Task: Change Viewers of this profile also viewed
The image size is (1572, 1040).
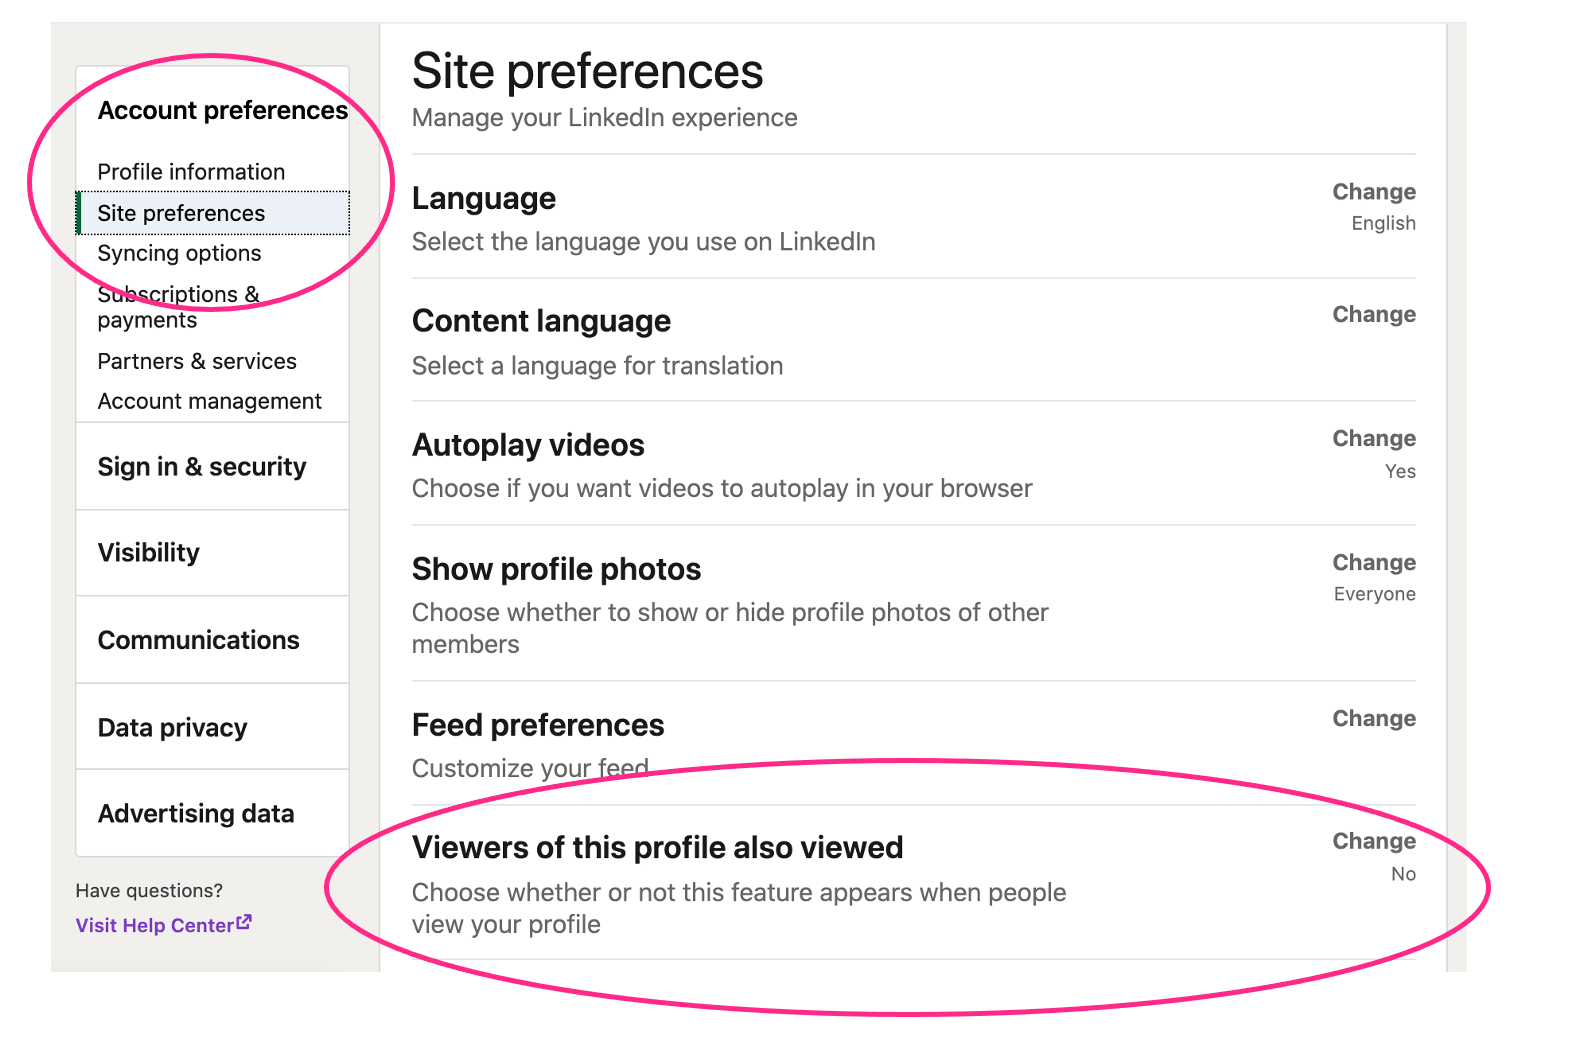Action: point(1374,842)
